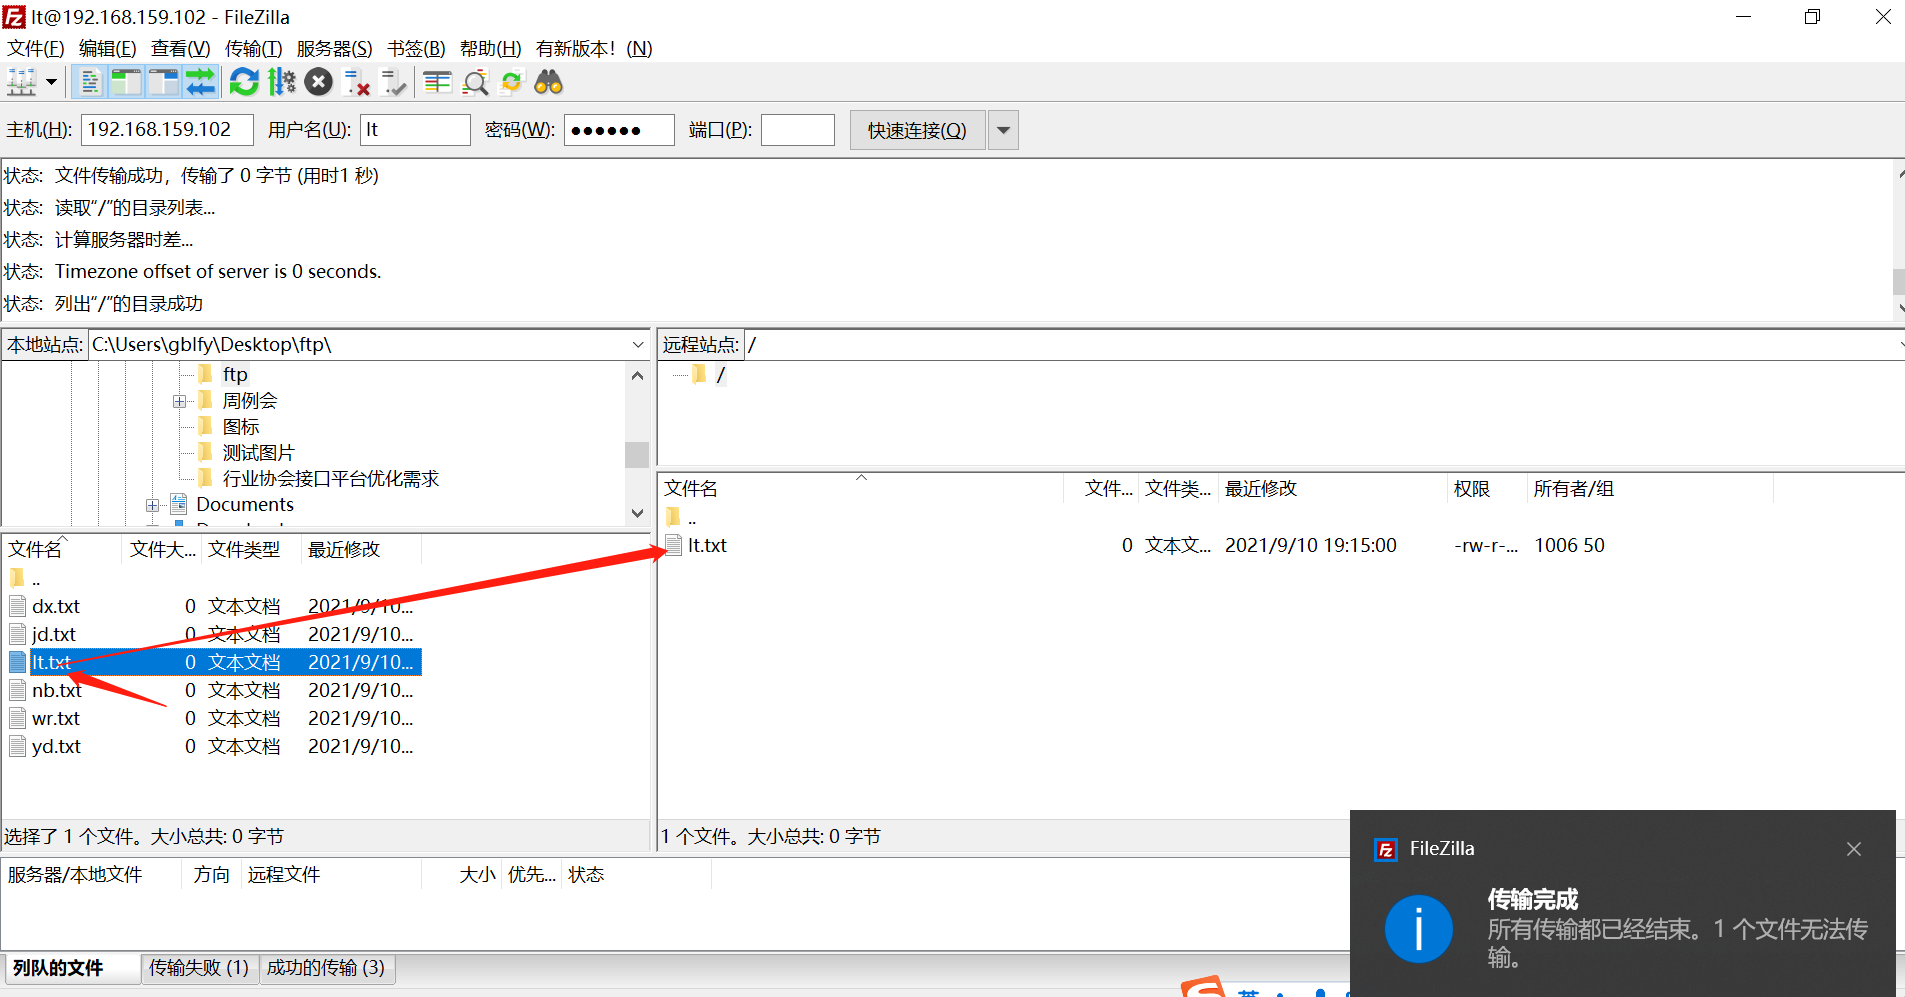Toggle the message log display

(90, 82)
